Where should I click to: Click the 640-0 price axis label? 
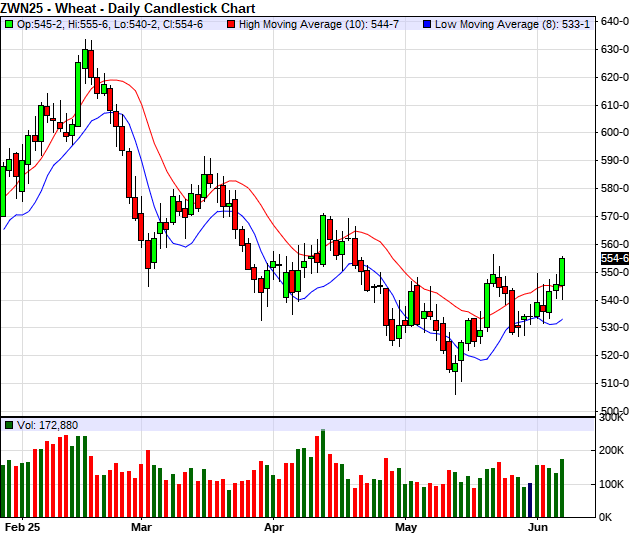(614, 21)
